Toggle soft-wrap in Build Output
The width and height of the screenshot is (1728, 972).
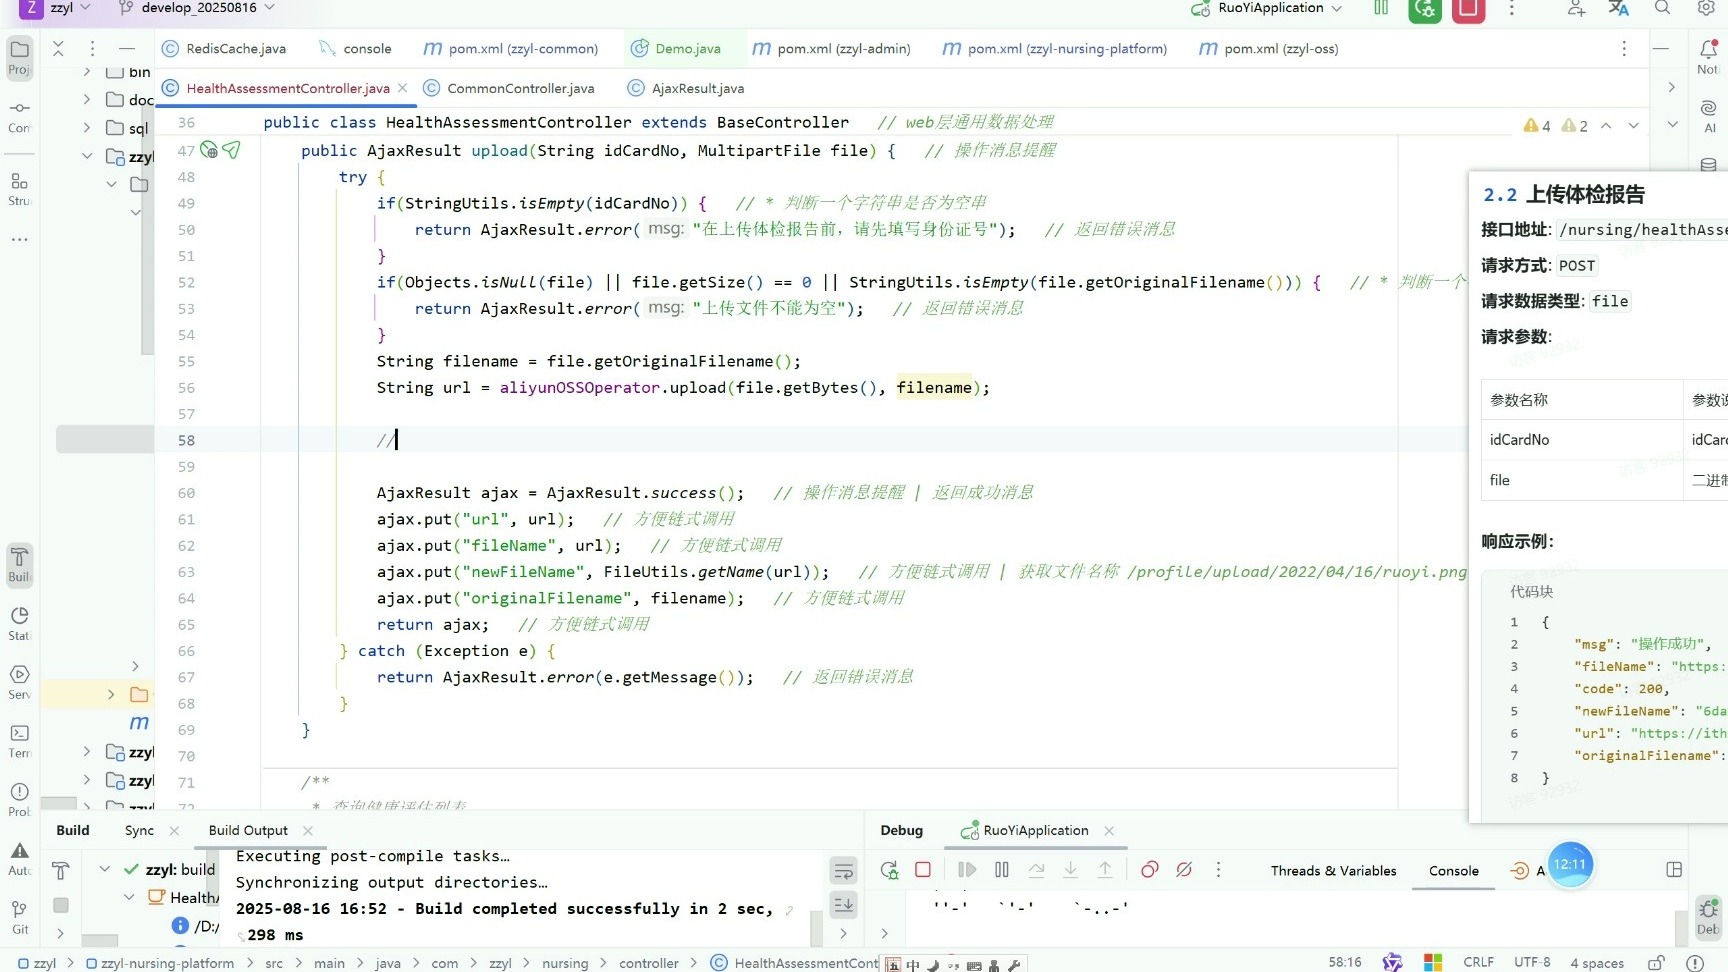844,871
